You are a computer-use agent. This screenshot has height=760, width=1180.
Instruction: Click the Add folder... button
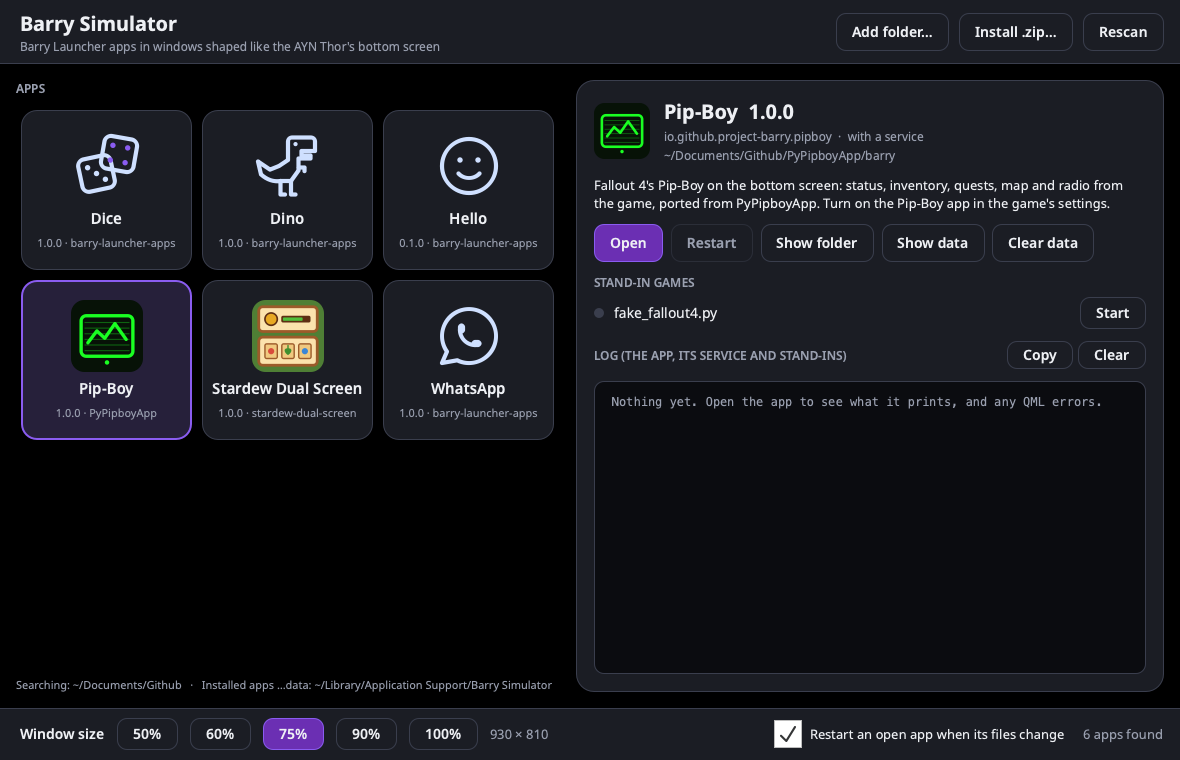pos(892,32)
